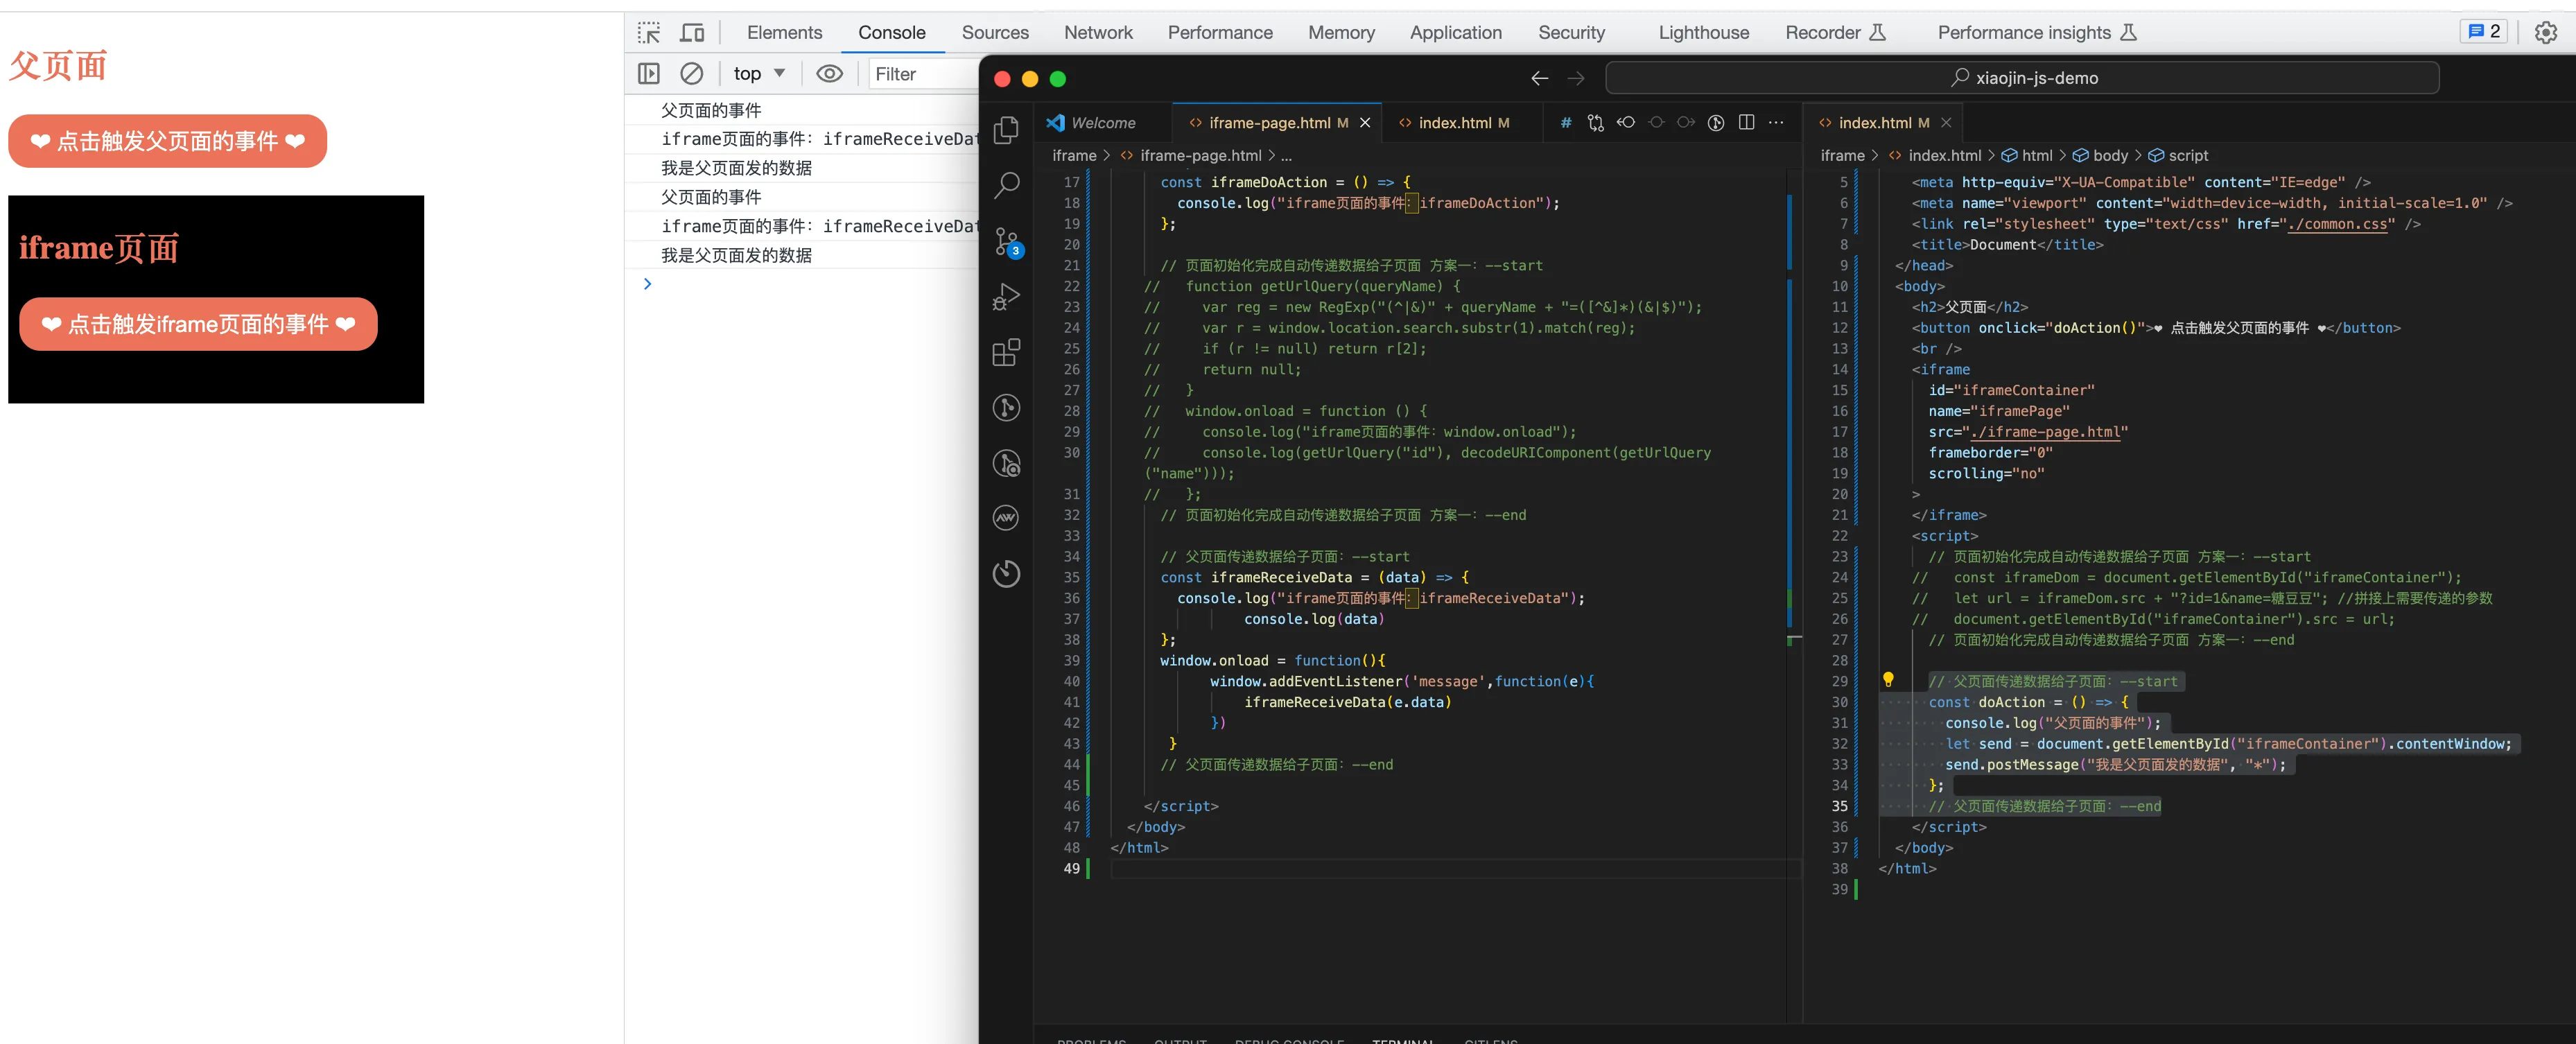Toggle the live expression eye icon

pyautogui.click(x=829, y=74)
